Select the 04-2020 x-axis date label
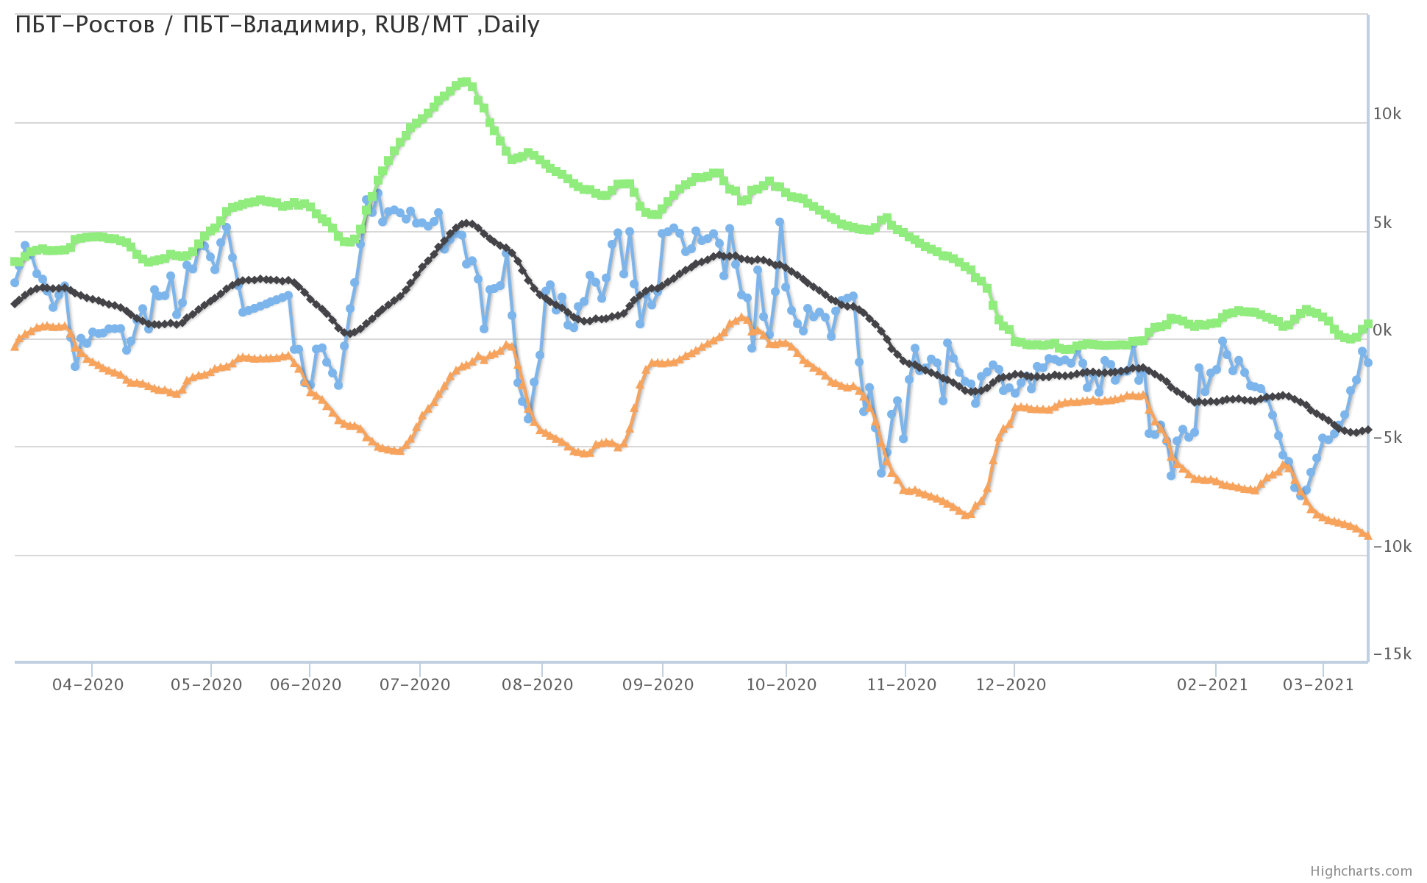1427x883 pixels. [88, 685]
